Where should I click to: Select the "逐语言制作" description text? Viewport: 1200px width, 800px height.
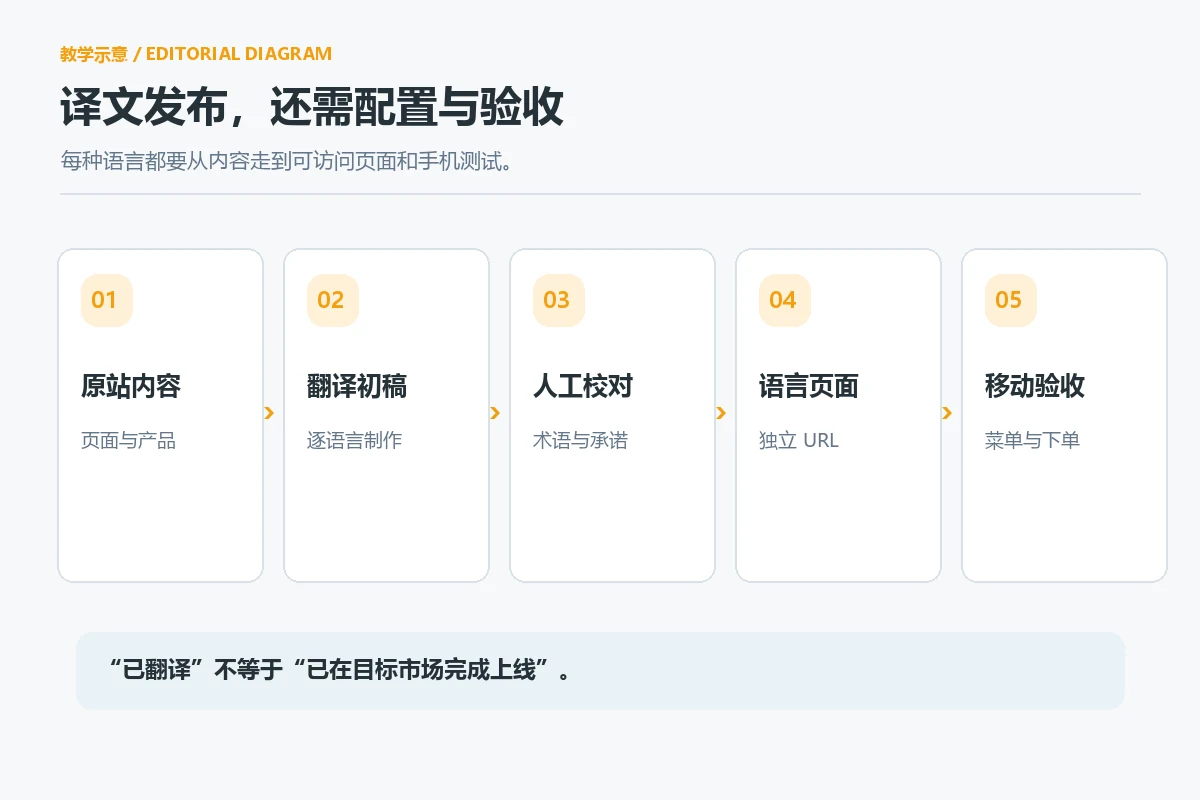[355, 440]
